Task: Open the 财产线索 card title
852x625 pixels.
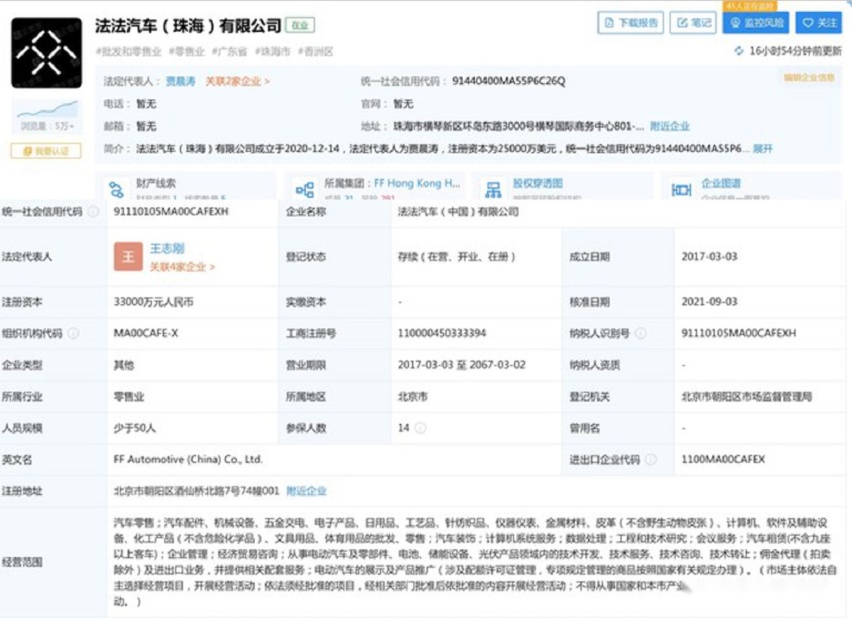Action: (156, 183)
